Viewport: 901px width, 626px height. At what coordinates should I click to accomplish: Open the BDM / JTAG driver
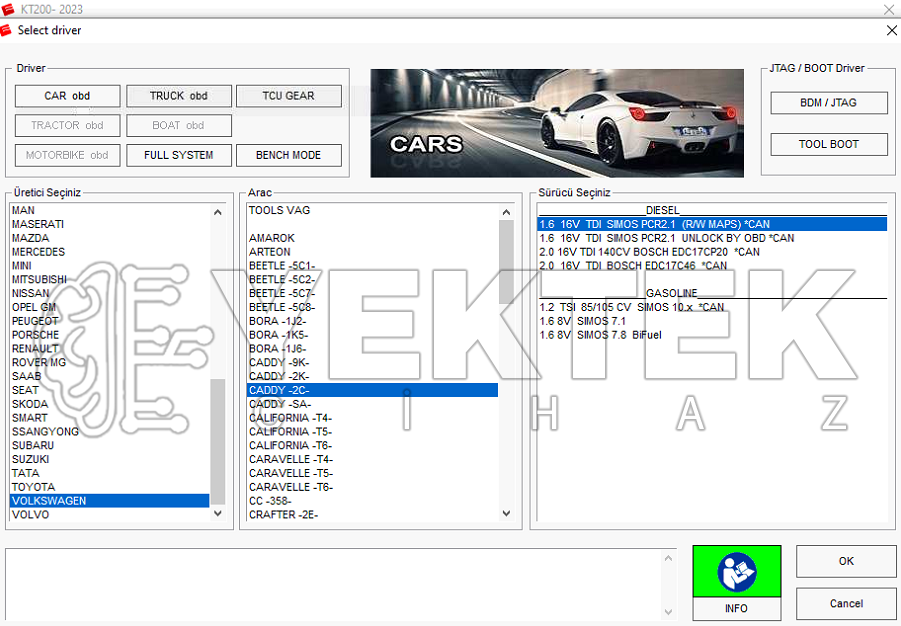click(829, 103)
